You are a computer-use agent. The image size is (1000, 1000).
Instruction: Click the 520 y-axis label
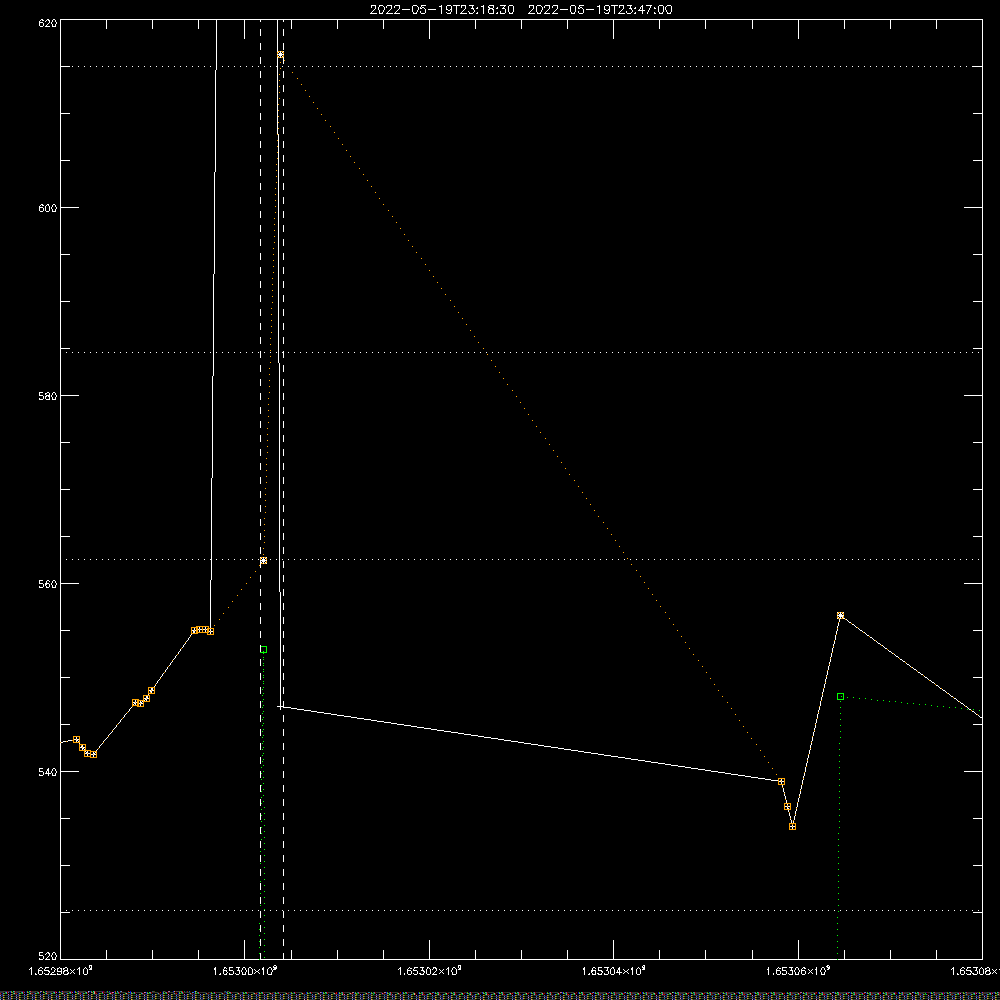(48, 957)
